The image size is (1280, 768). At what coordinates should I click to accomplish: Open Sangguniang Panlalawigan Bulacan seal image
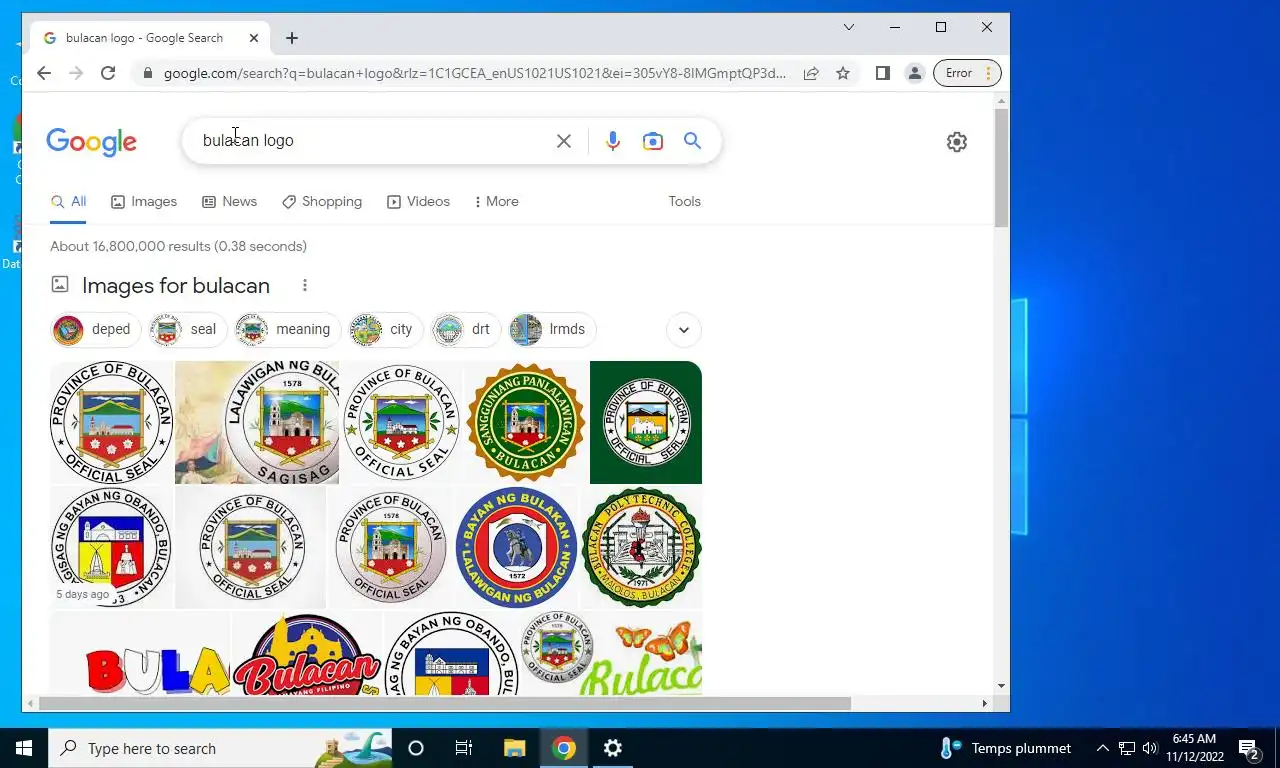tap(526, 422)
